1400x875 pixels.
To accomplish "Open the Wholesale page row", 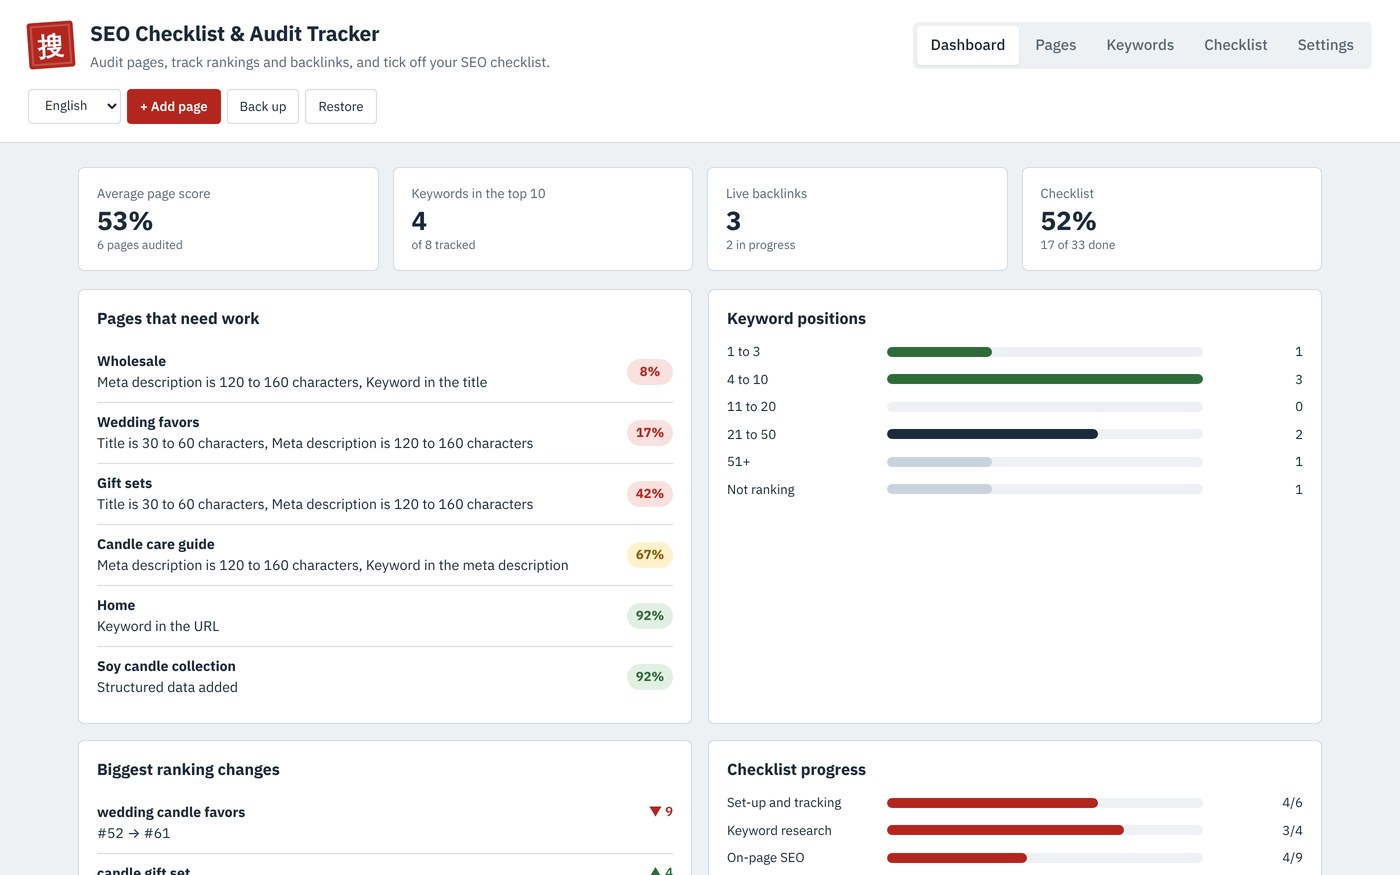I will (385, 372).
